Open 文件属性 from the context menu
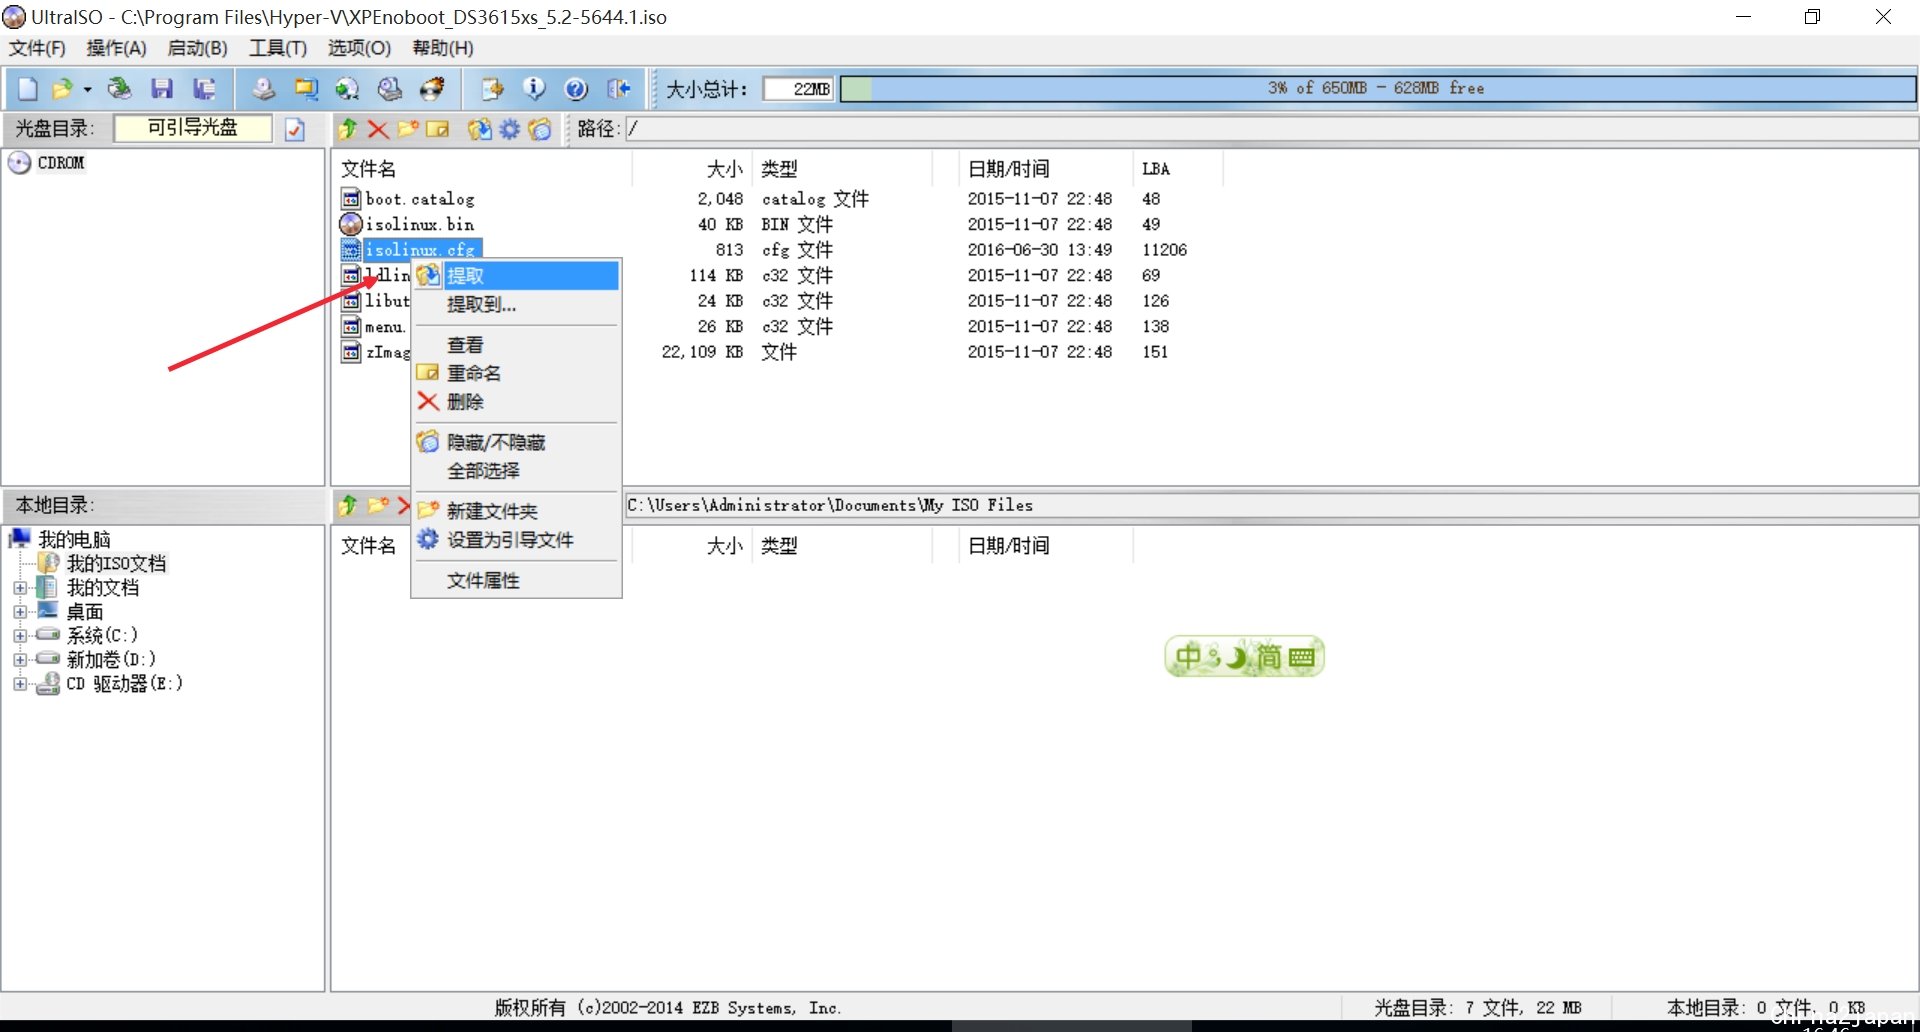1920x1032 pixels. pyautogui.click(x=516, y=580)
